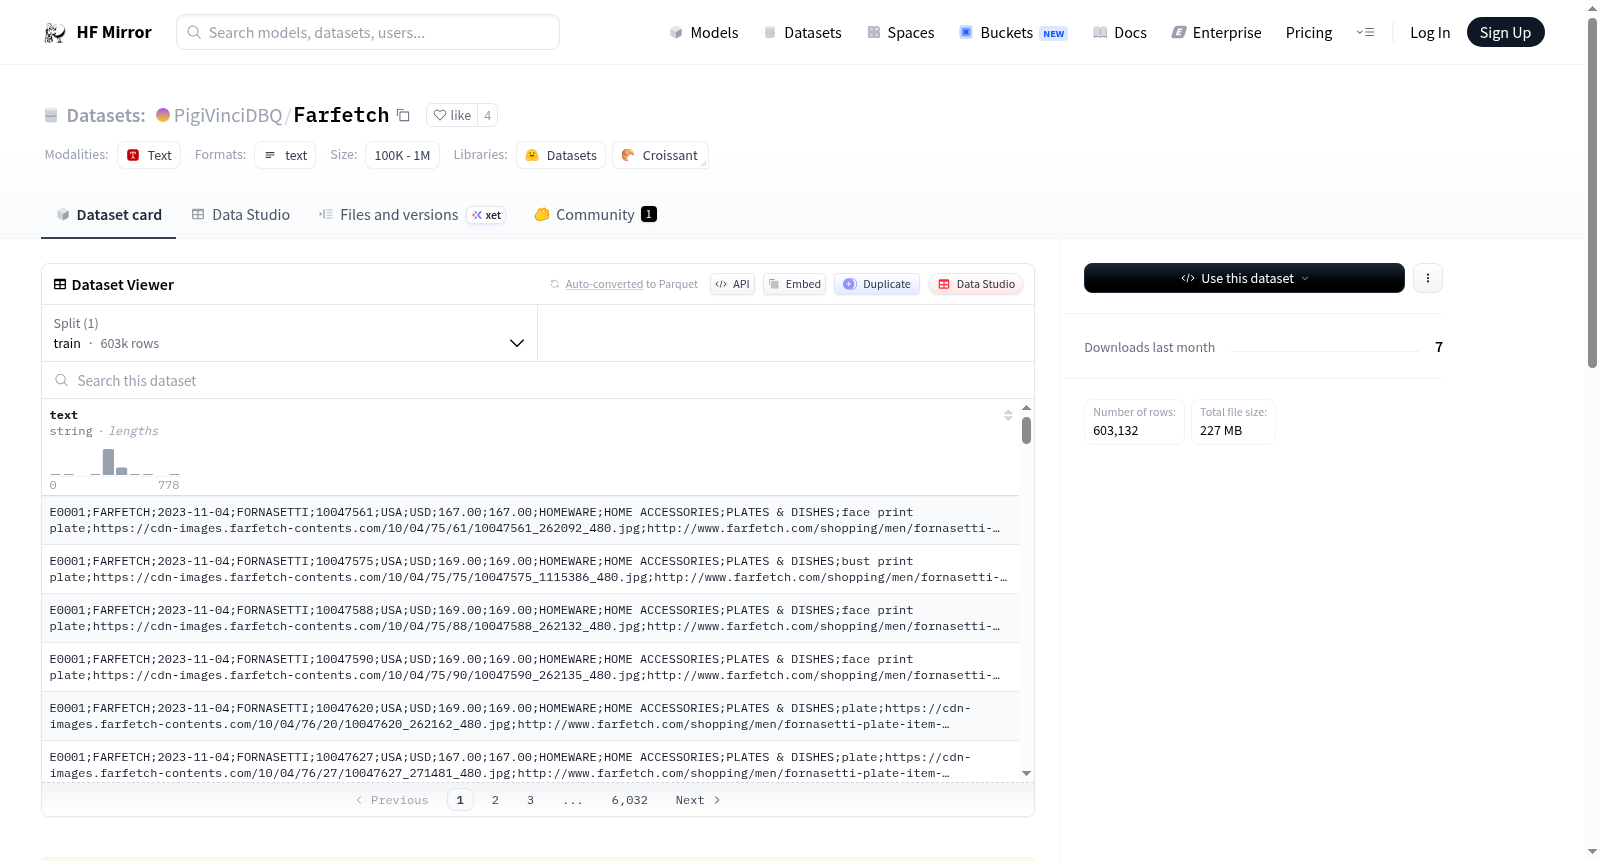Screen dimensions: 1600x861
Task: Click the column sort arrows icon
Action: tap(1008, 415)
